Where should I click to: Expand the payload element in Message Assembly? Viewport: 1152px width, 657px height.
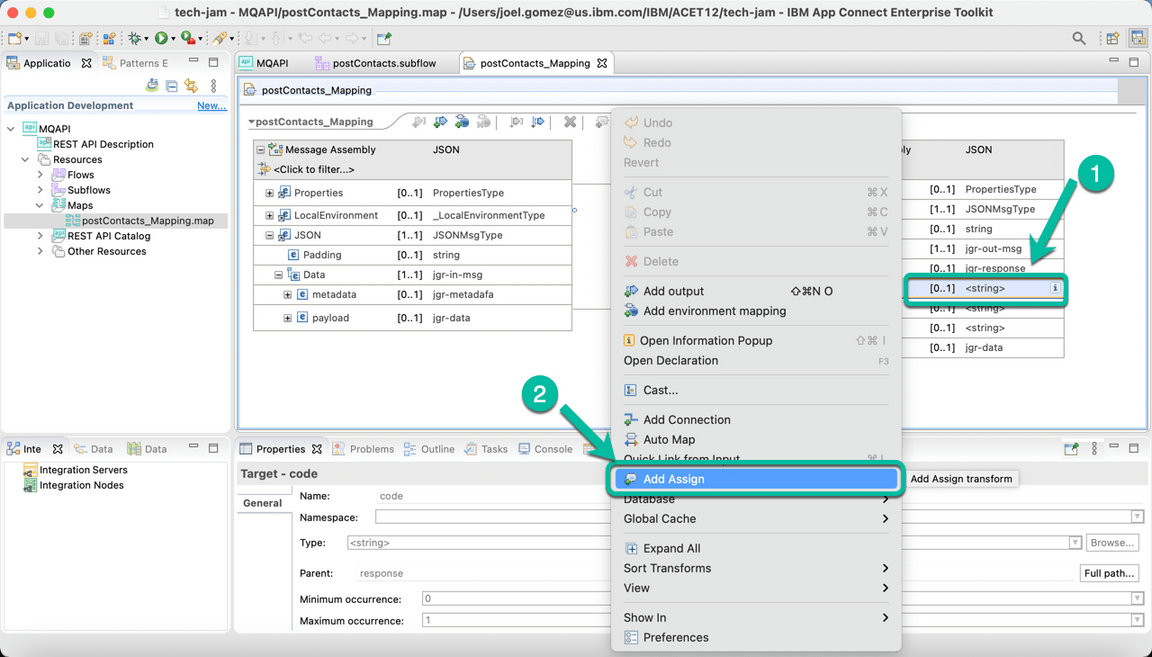pyautogui.click(x=287, y=317)
